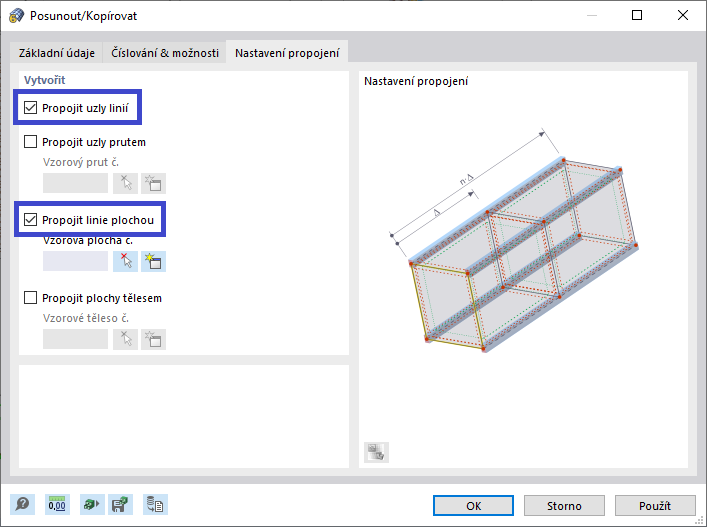Viewport: 707px width, 527px height.
Task: Switch to Základní údaje tab
Action: (x=57, y=53)
